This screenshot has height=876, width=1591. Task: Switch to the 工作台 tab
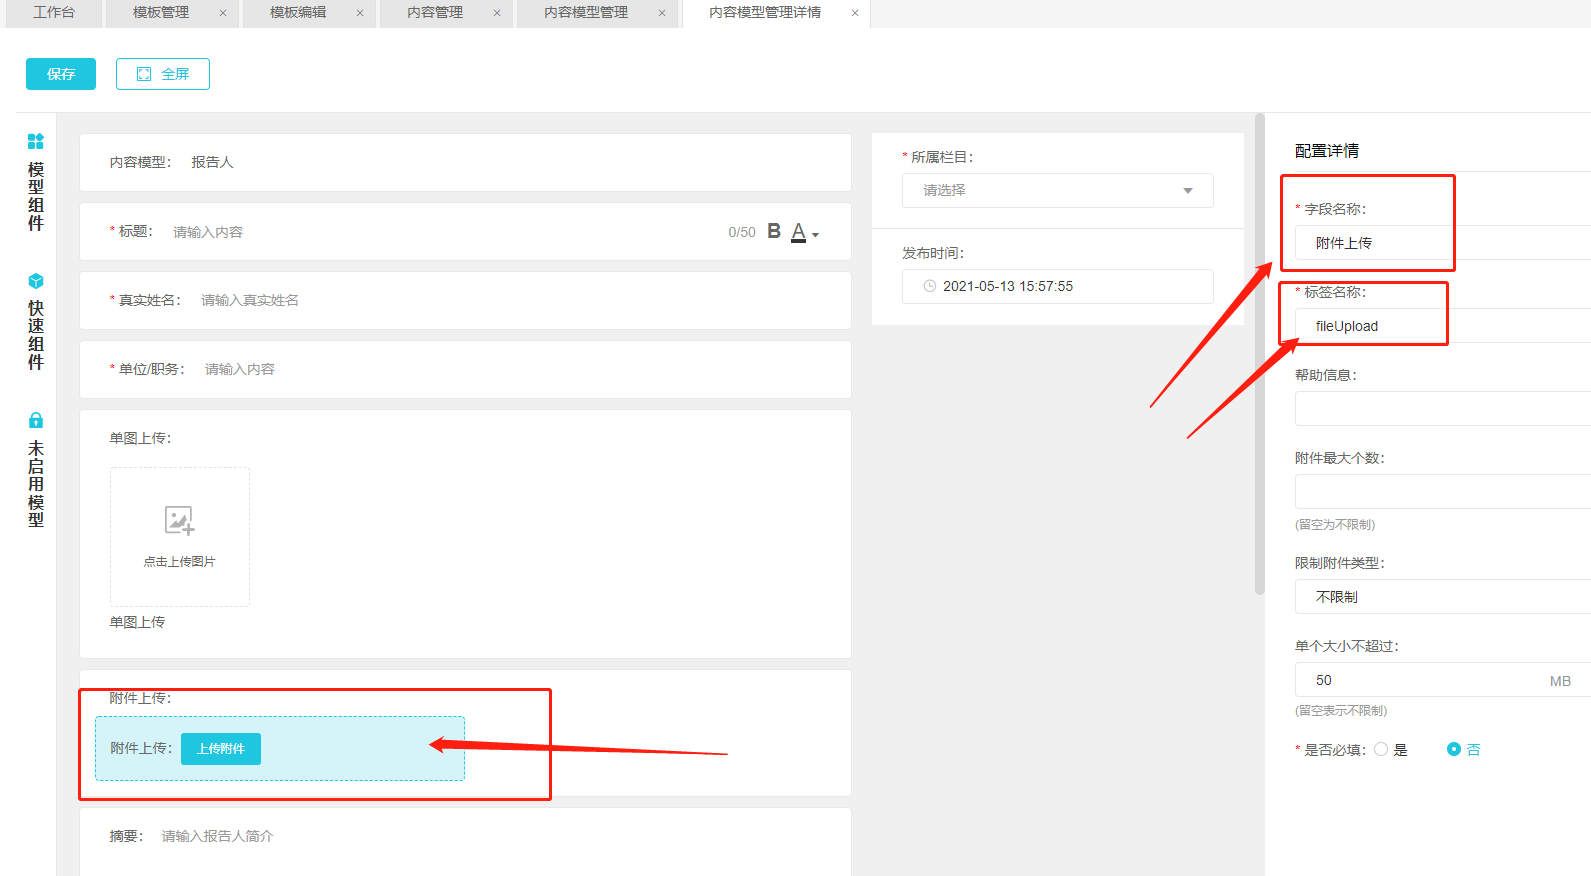pyautogui.click(x=54, y=13)
